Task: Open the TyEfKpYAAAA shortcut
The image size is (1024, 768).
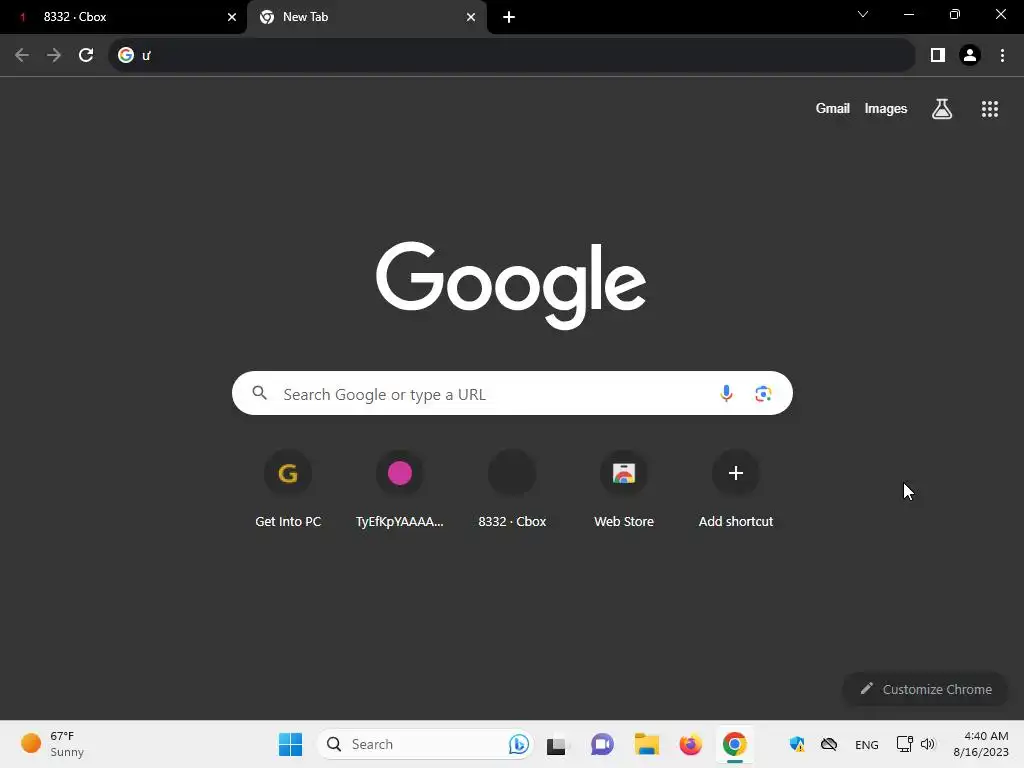Action: (x=400, y=488)
